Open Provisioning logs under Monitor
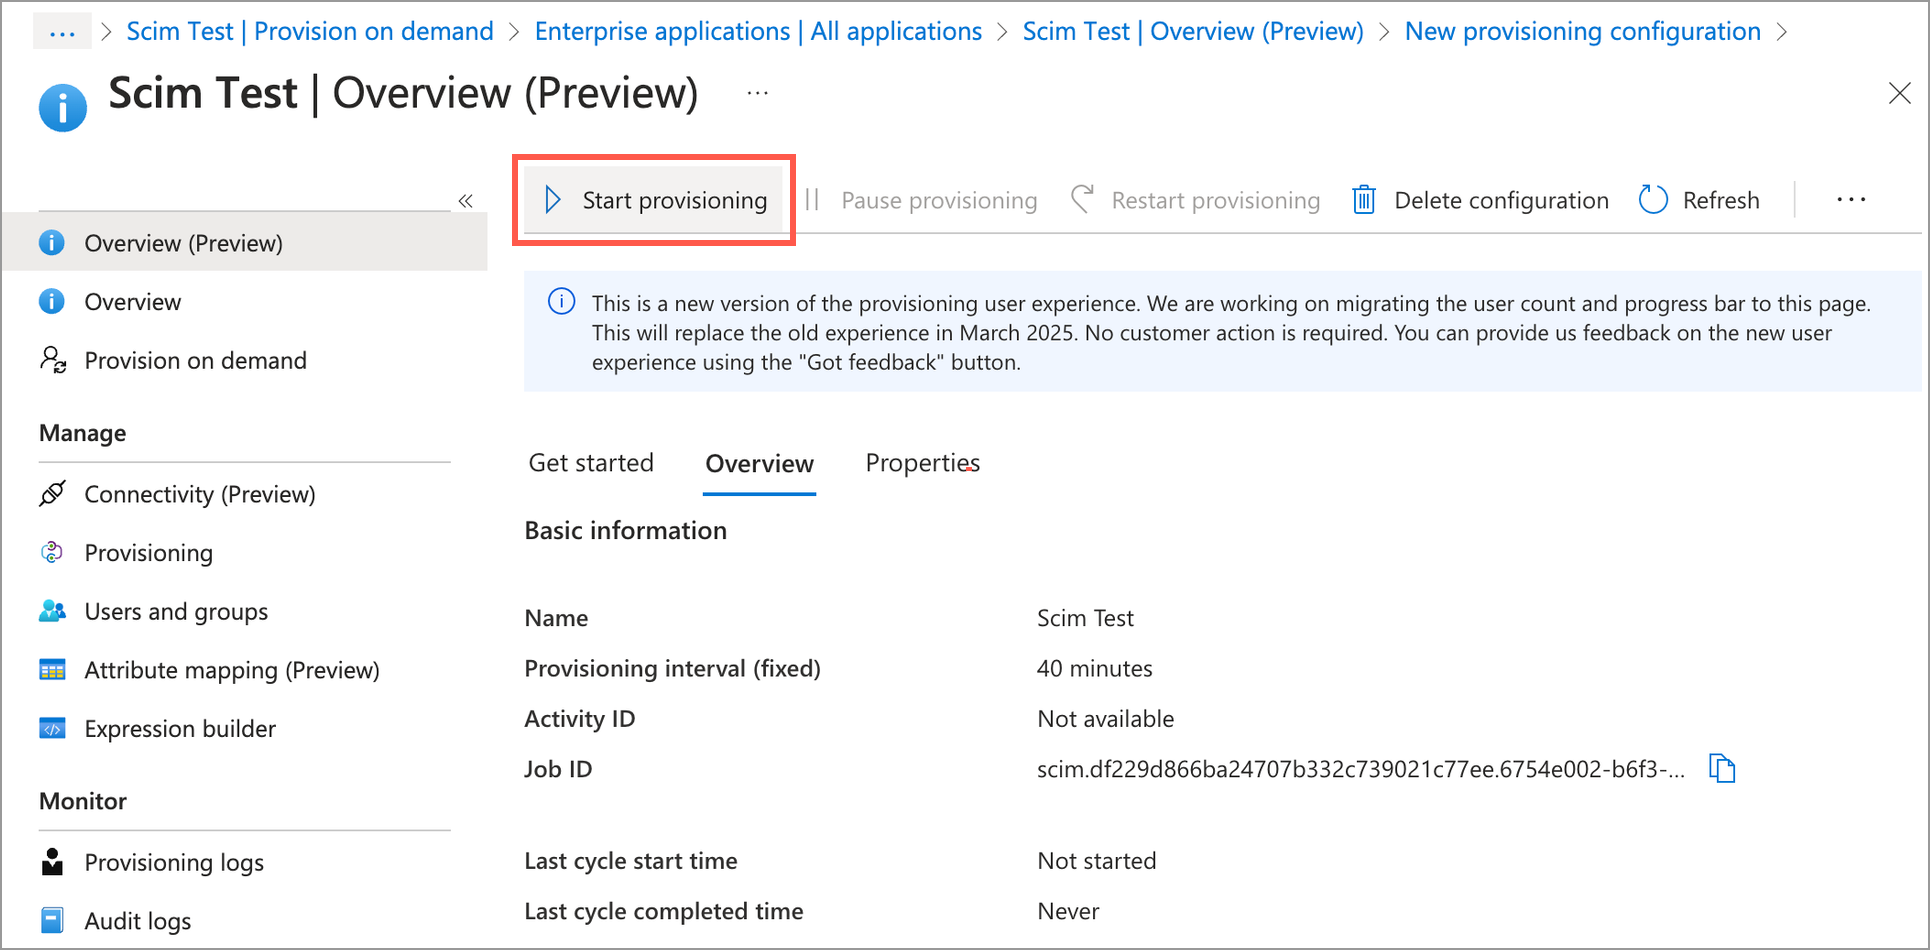The width and height of the screenshot is (1930, 950). tap(174, 862)
